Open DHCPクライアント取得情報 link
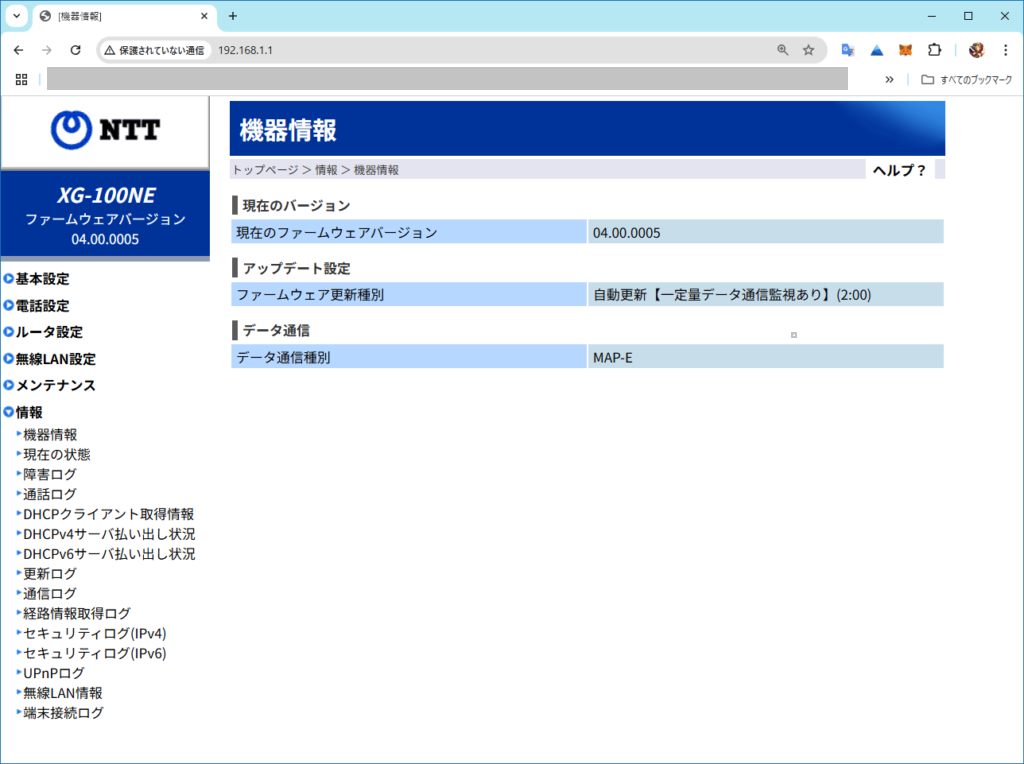 (x=108, y=514)
